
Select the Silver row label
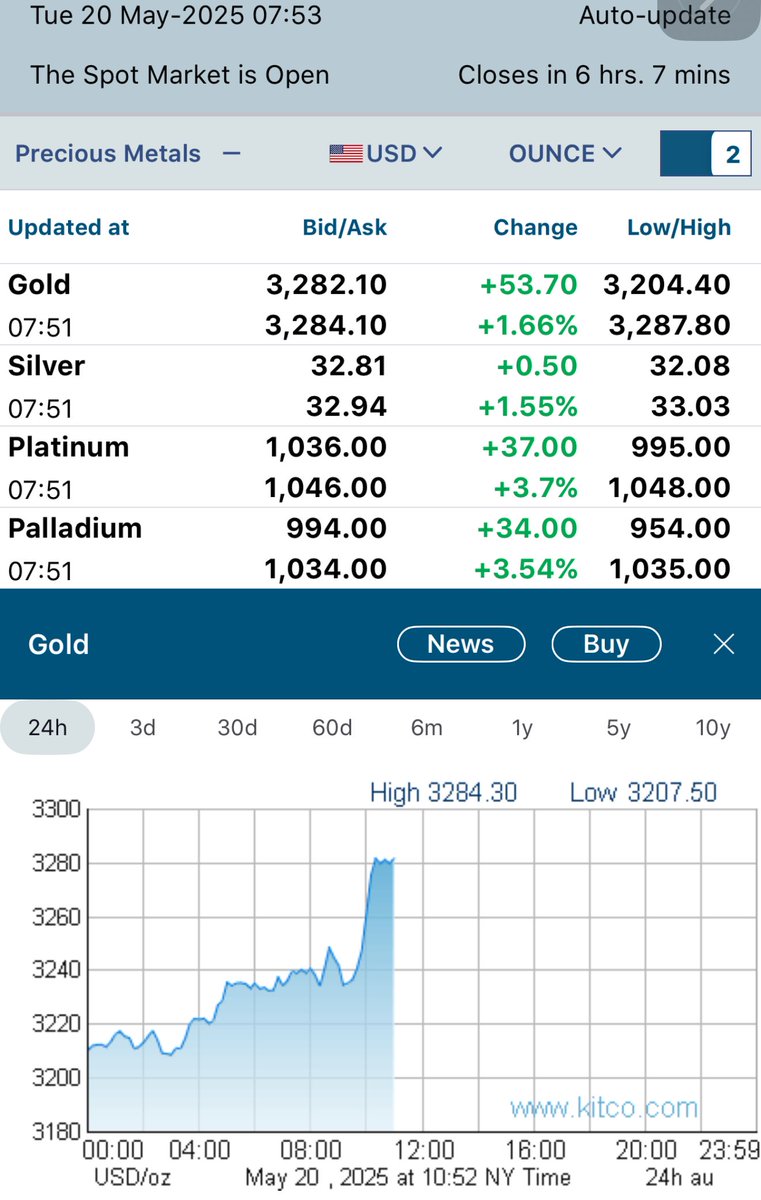[x=47, y=366]
